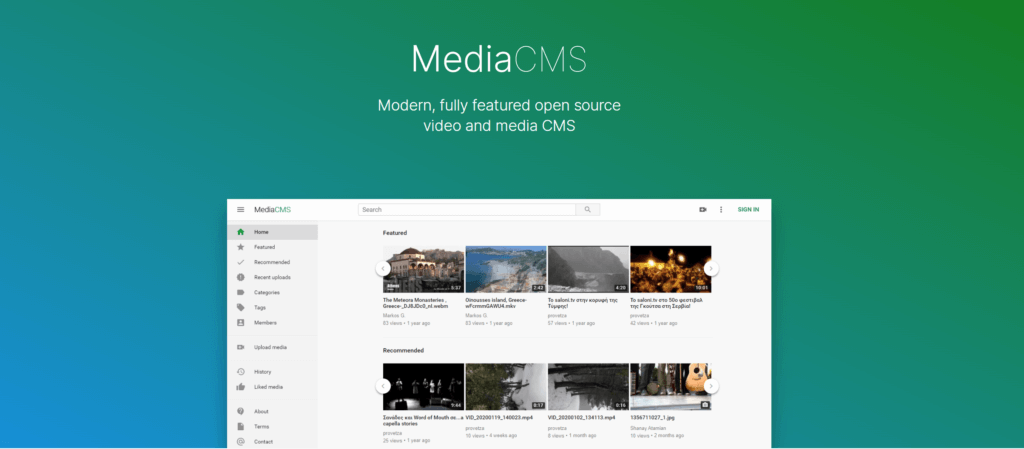Toggle the hamburger sidebar menu

(x=240, y=210)
